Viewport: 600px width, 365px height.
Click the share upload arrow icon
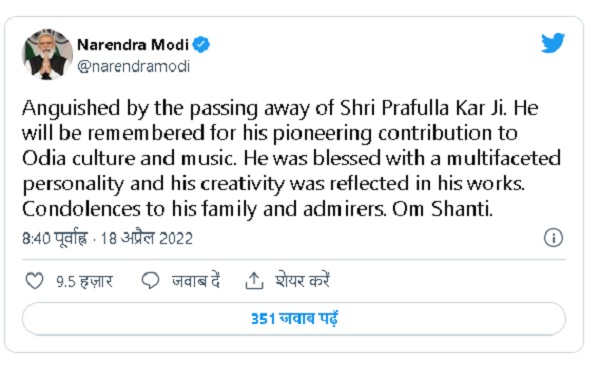[254, 280]
